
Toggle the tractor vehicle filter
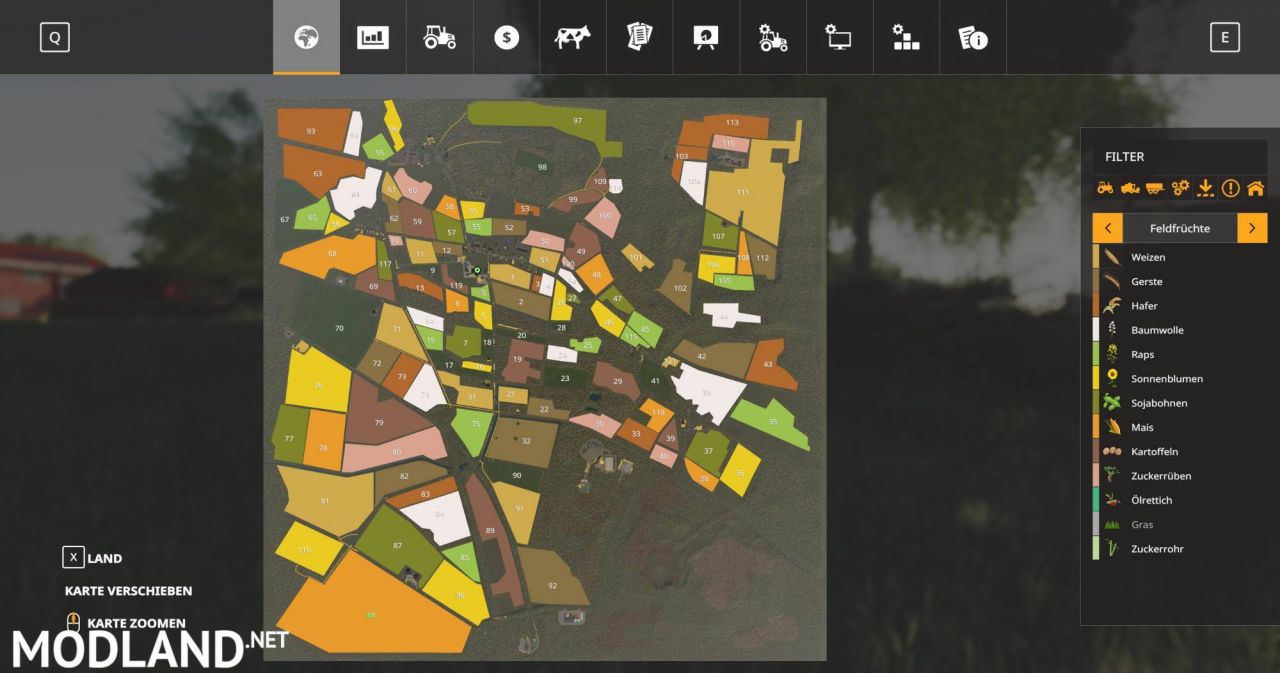coord(1105,187)
